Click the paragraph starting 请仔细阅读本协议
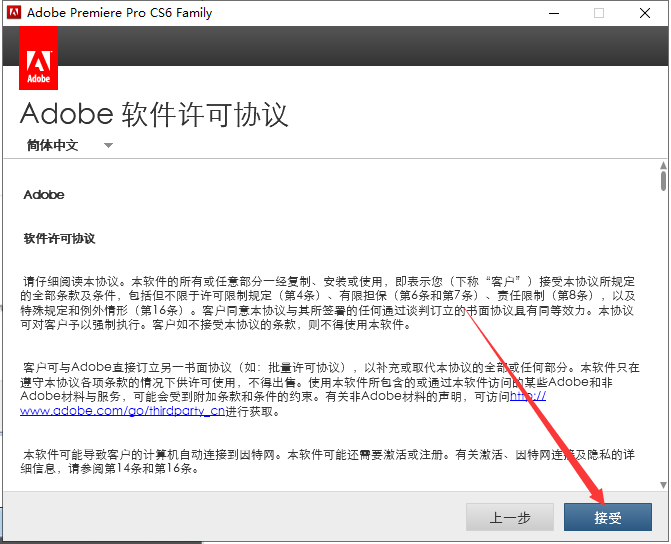The width and height of the screenshot is (671, 544). pyautogui.click(x=328, y=303)
